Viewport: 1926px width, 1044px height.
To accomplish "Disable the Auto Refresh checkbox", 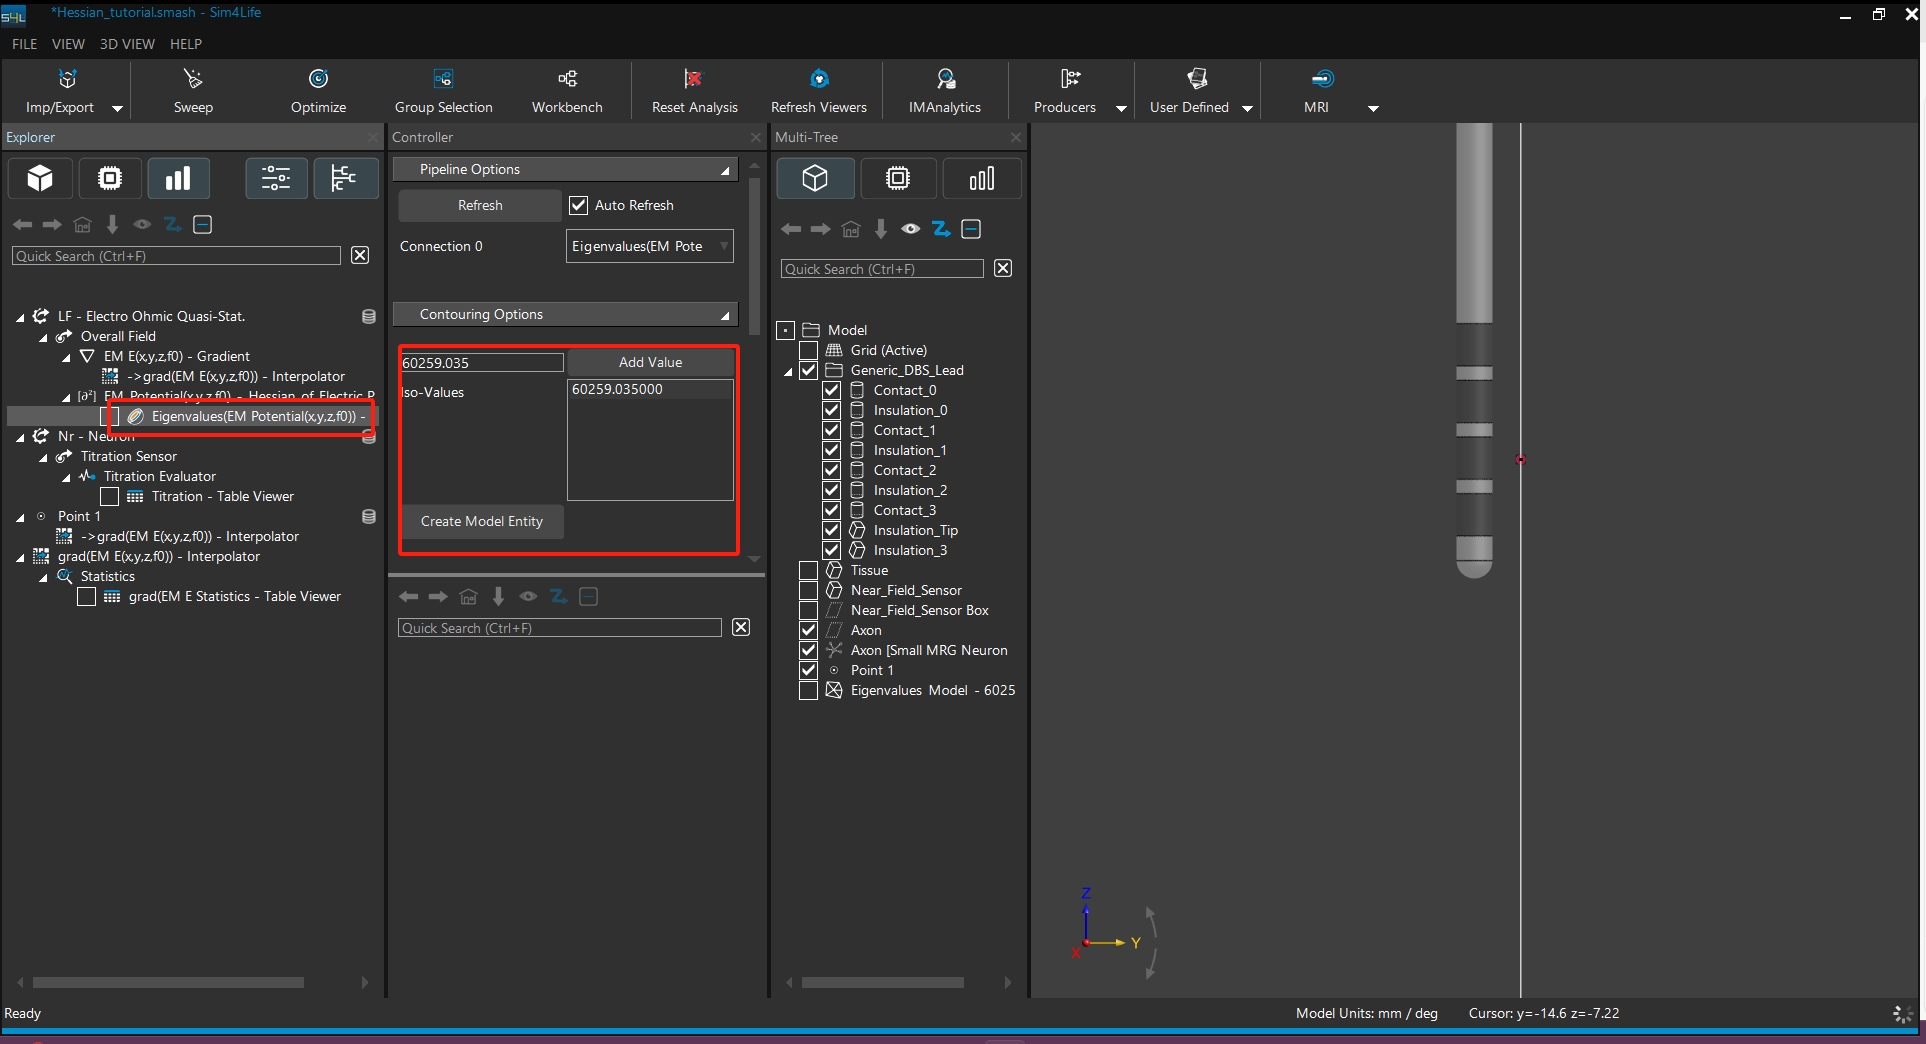I will click(579, 205).
